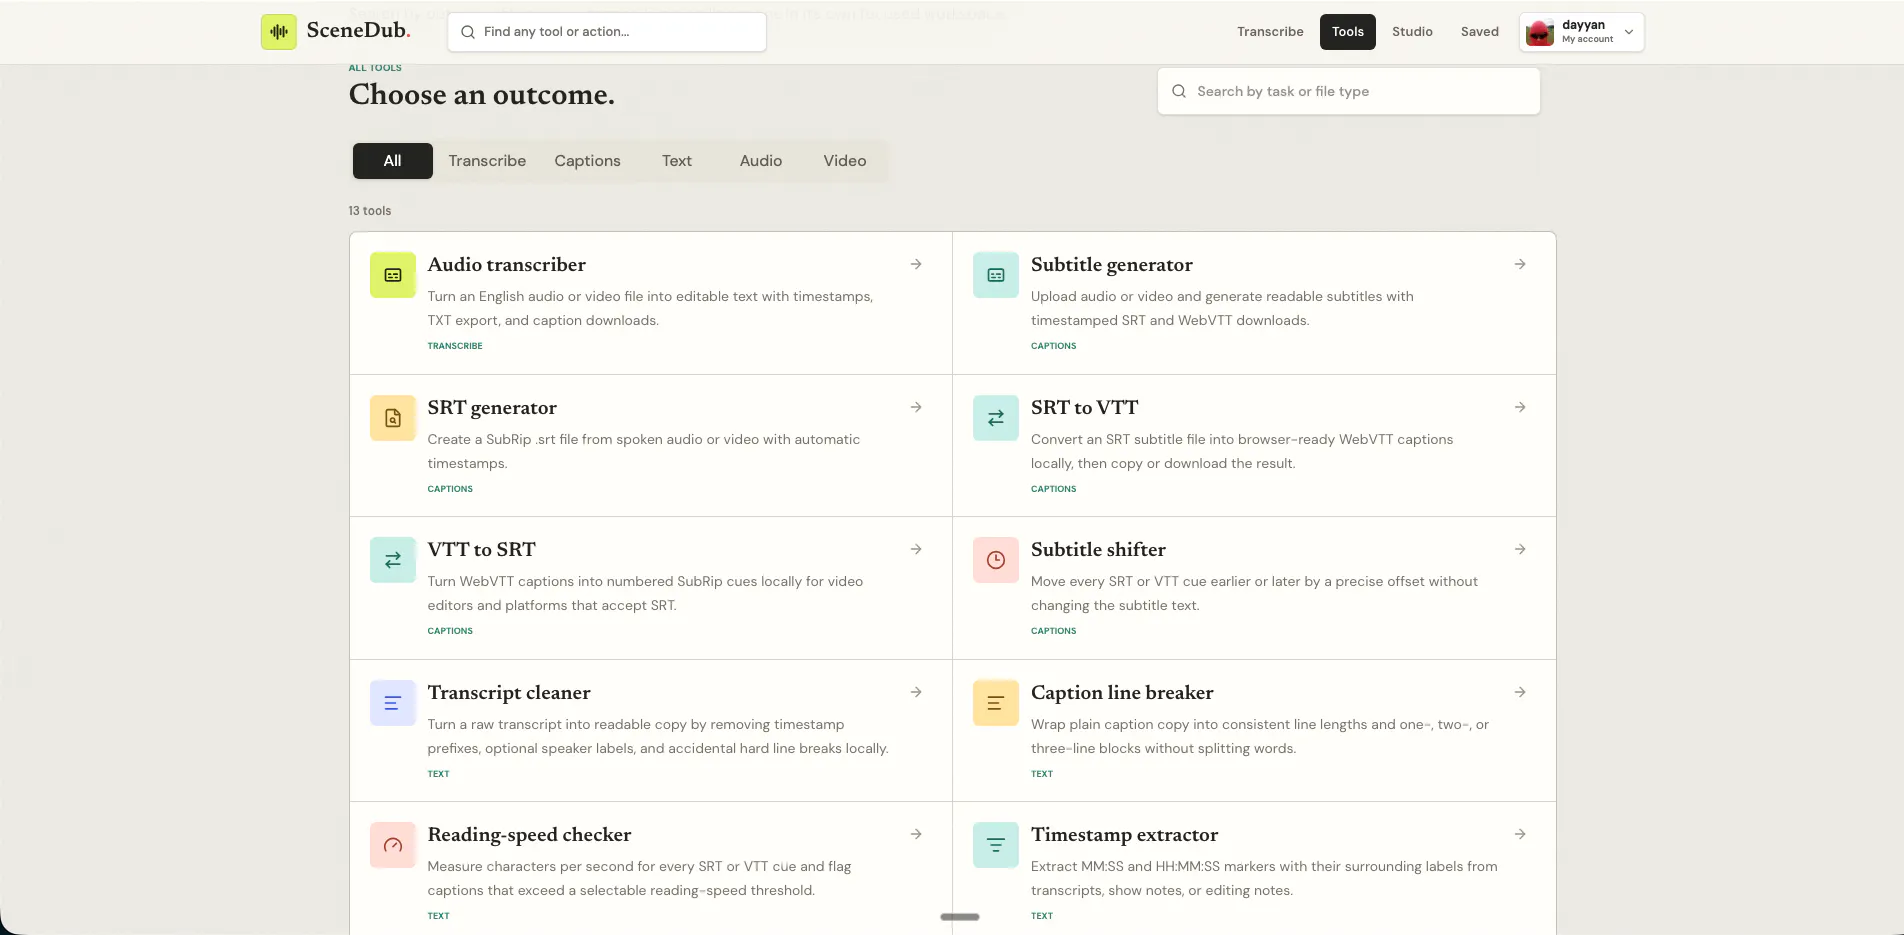Click the Timestamp extractor filter icon
Viewport: 1904px width, 935px height.
click(x=996, y=845)
